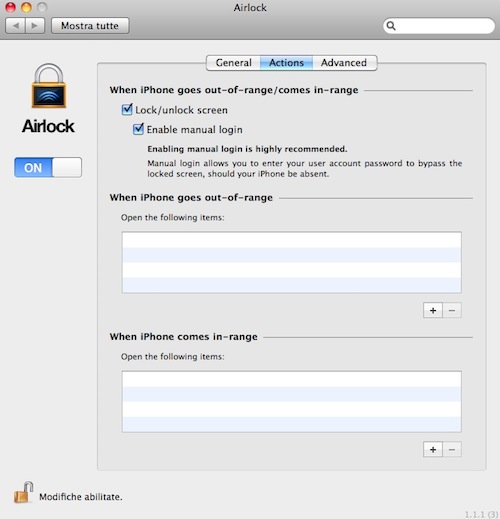The width and height of the screenshot is (500, 519).
Task: Click the magnifier icon in search field
Action: coord(391,26)
